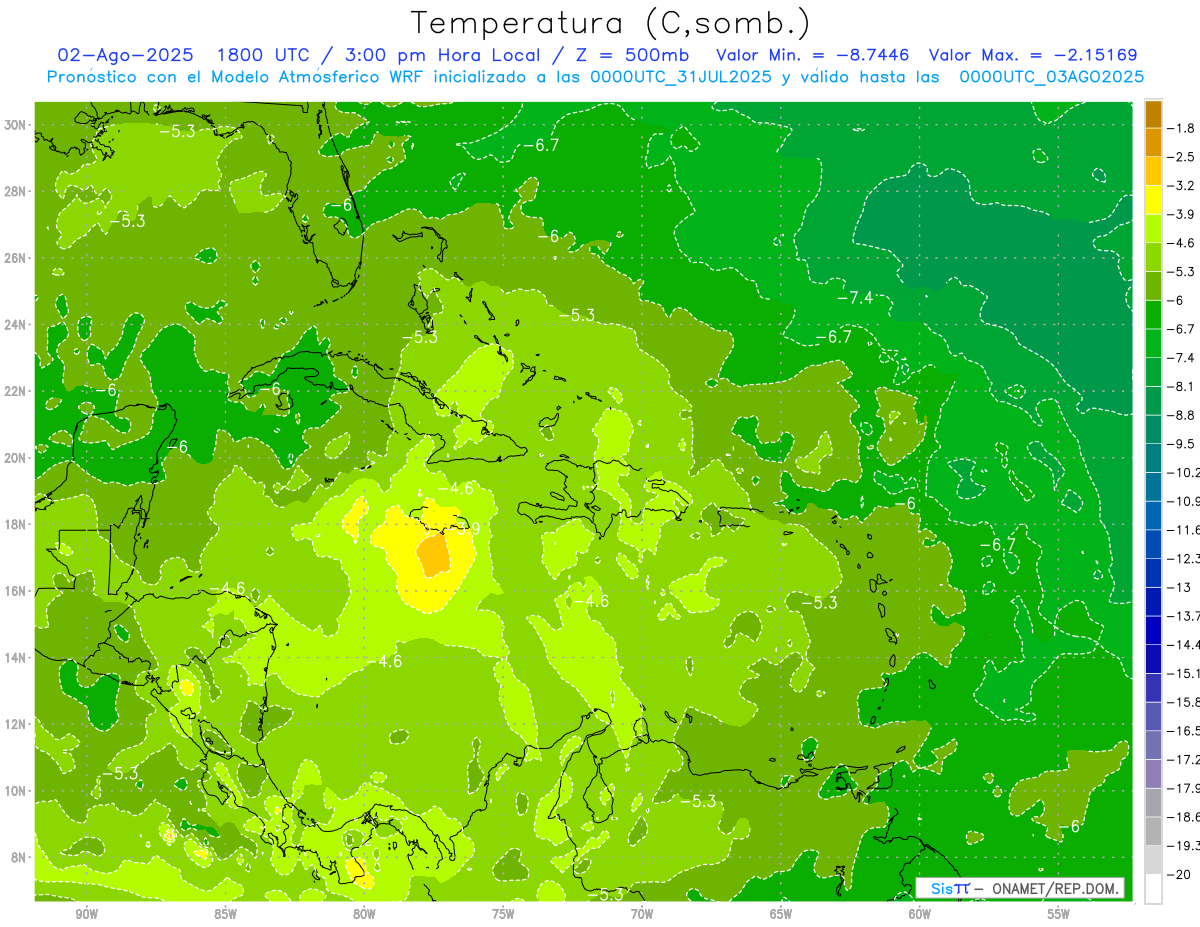The image size is (1200, 927).
Task: Click the colorbar legend value -15.8
Action: [1183, 702]
